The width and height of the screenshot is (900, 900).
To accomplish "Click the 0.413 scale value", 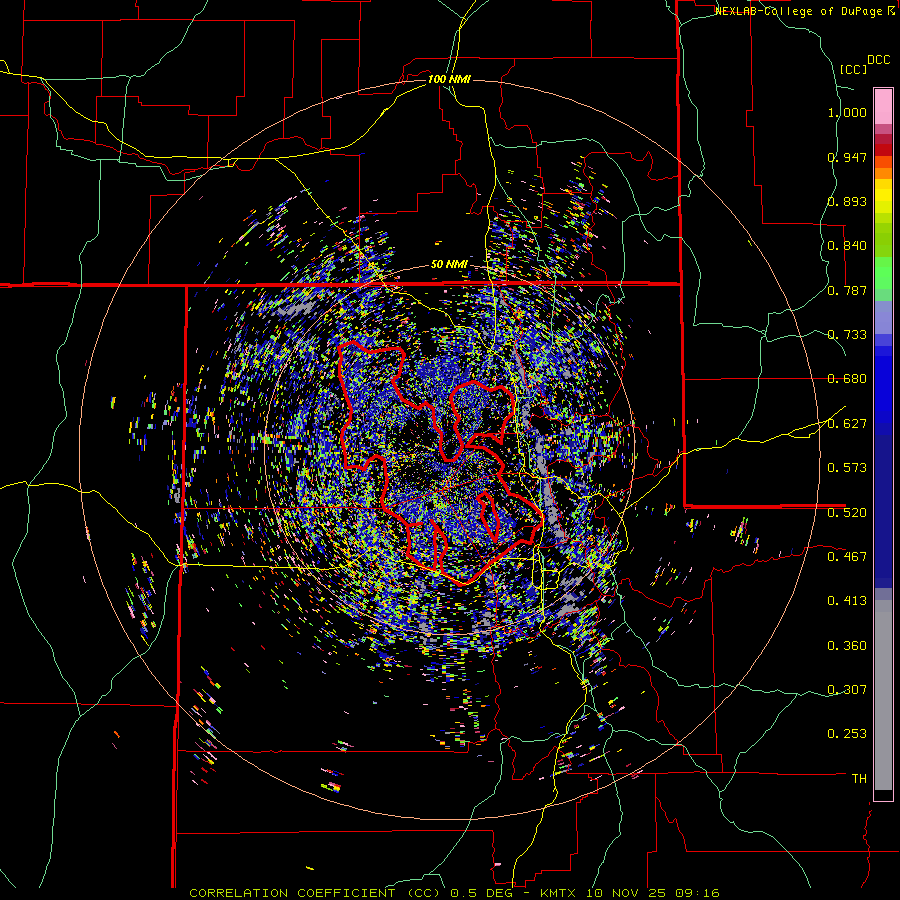I will pos(847,601).
